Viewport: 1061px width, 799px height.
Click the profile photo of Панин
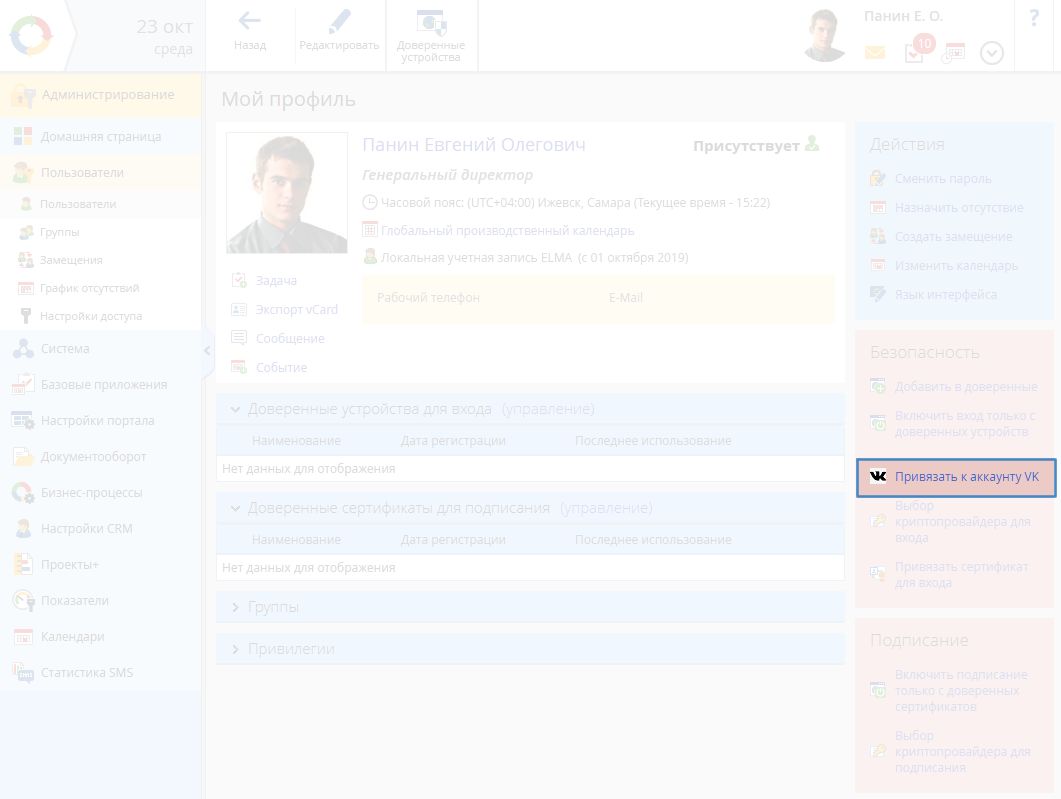287,193
